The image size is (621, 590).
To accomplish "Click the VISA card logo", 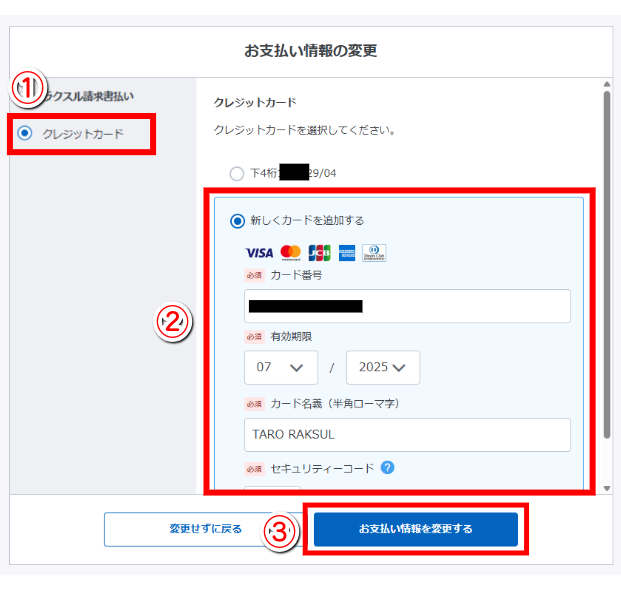I will click(x=259, y=252).
